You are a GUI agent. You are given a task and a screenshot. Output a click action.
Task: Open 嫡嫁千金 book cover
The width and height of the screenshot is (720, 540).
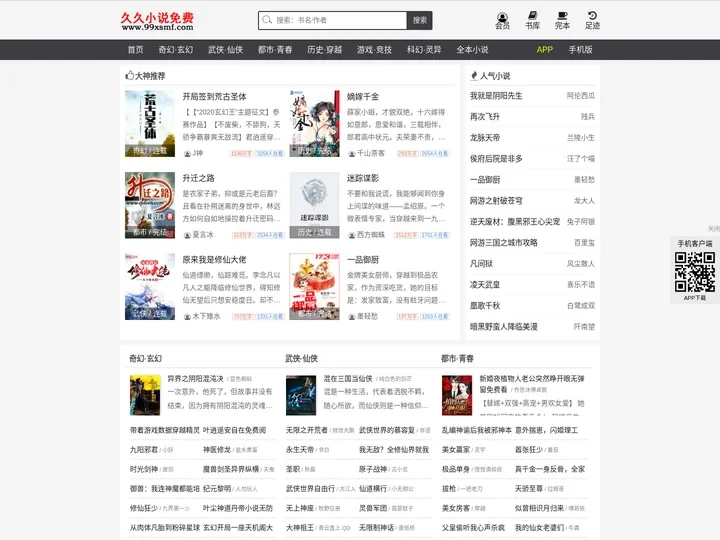pos(315,124)
